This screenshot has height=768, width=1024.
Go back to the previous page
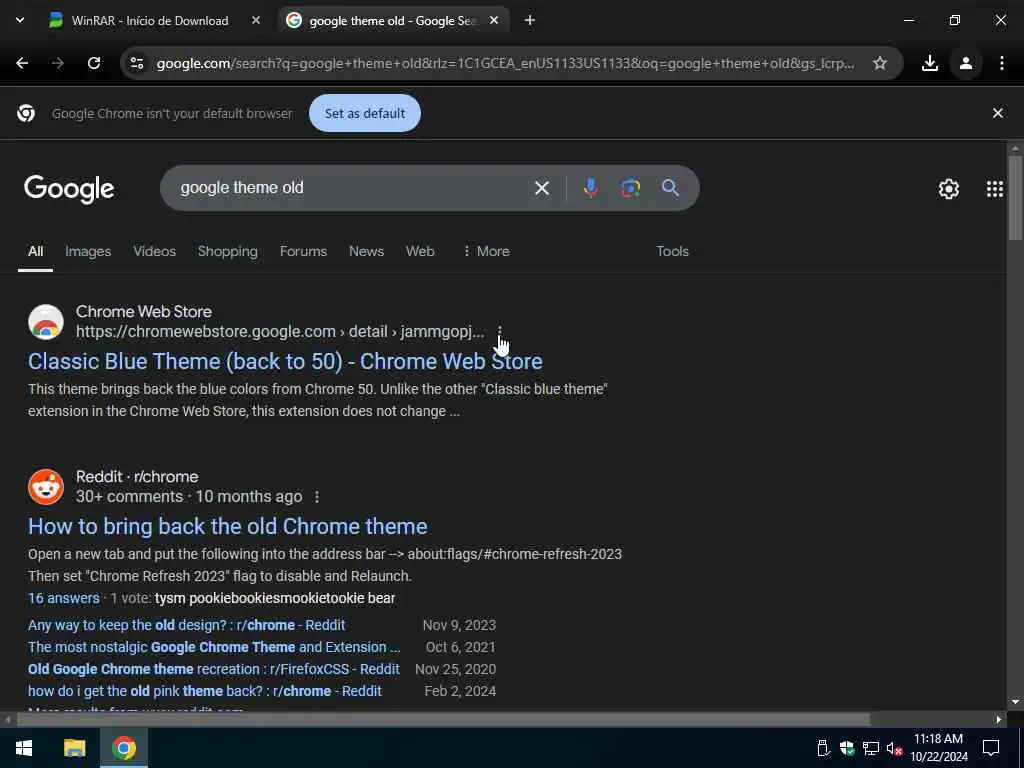click(22, 63)
